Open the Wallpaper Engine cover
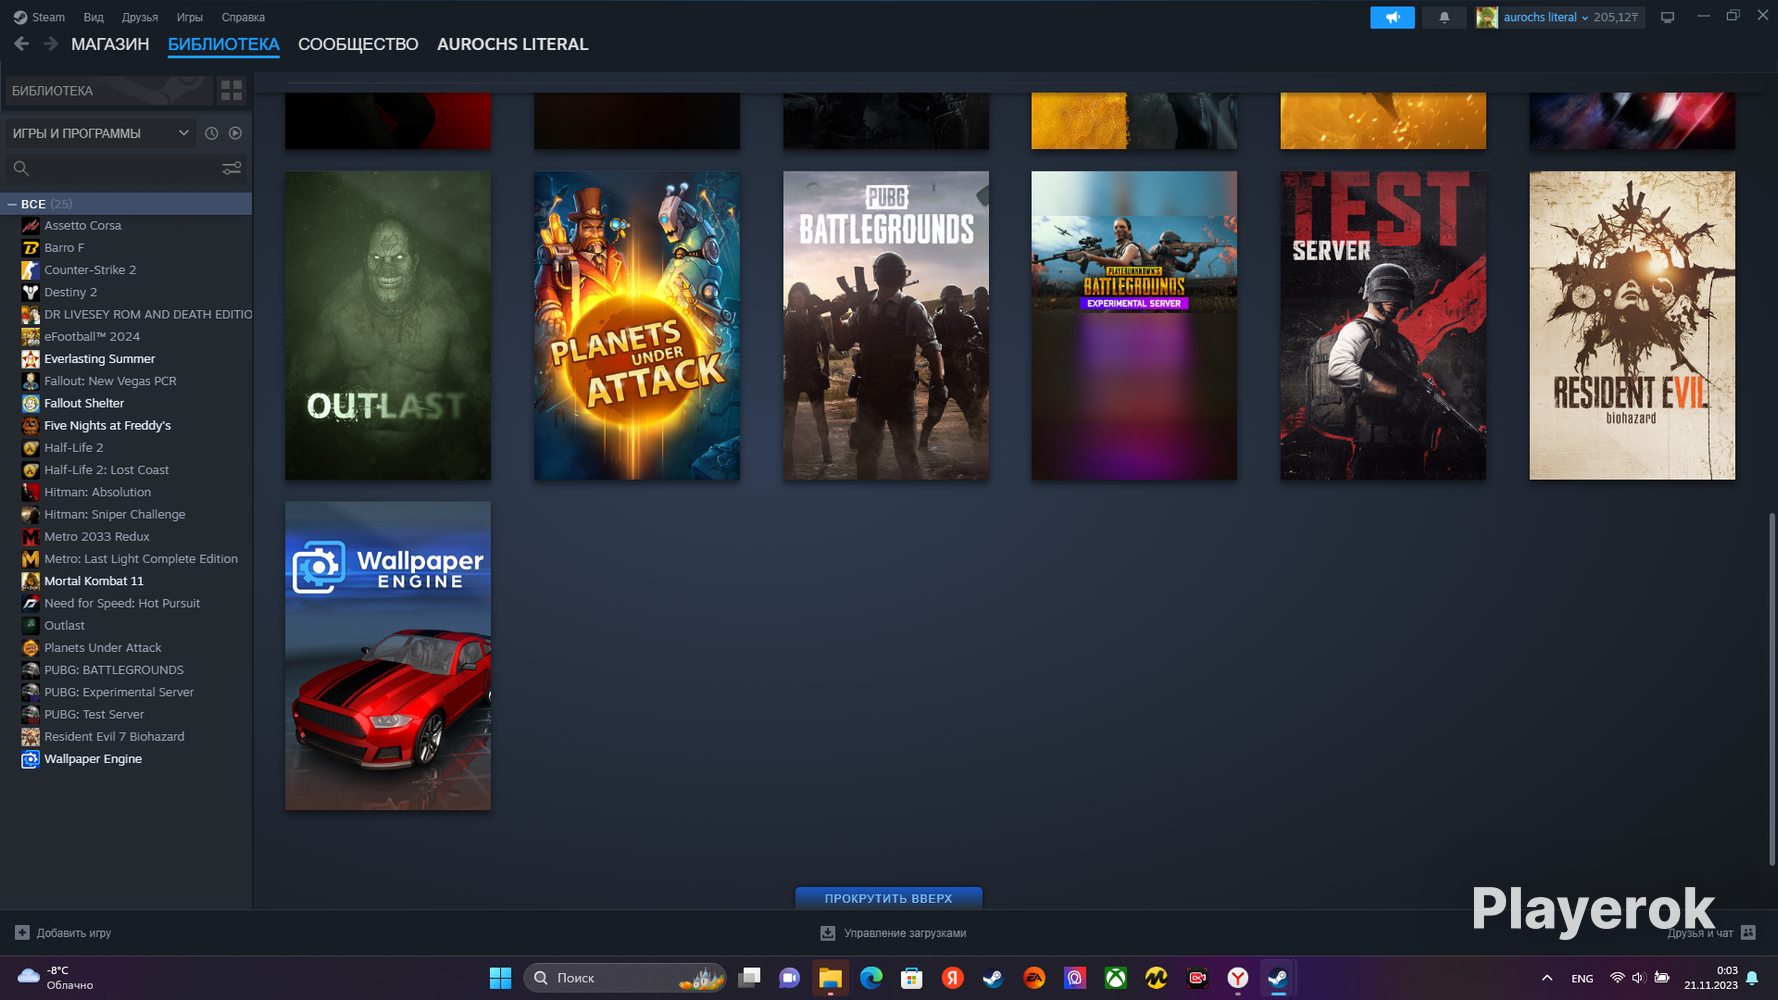The image size is (1778, 1000). pyautogui.click(x=388, y=656)
